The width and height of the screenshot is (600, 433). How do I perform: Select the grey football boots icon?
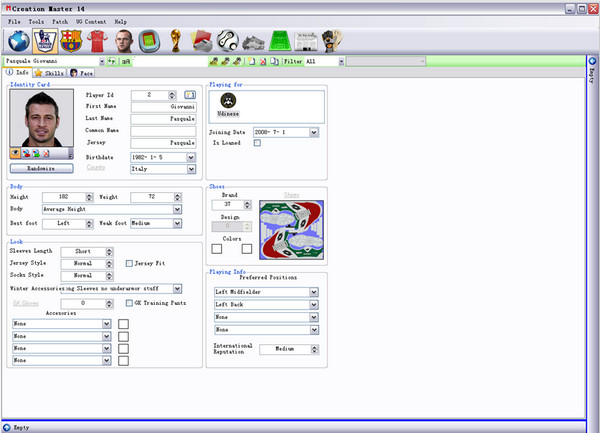point(253,43)
